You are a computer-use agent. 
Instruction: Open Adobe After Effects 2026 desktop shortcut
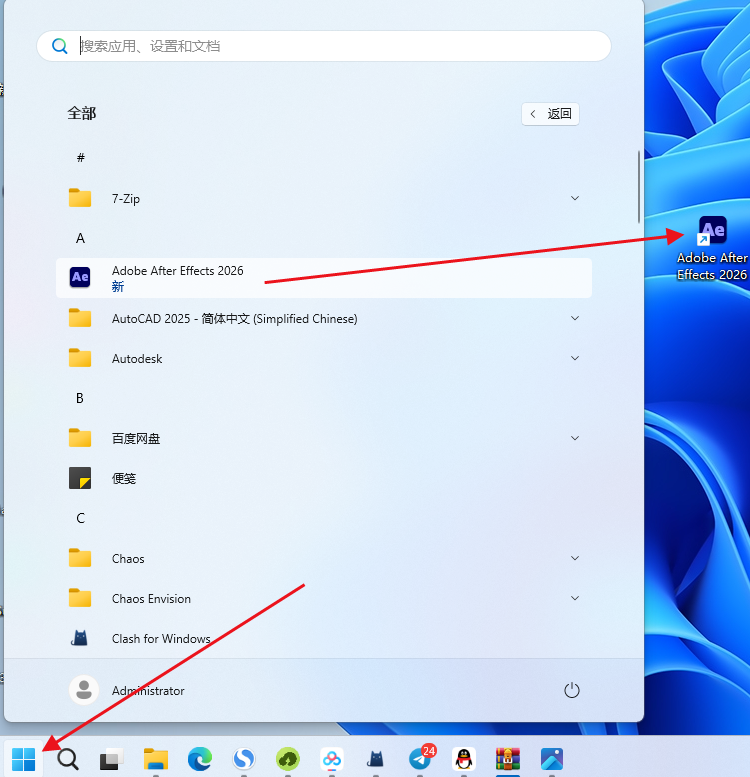(x=712, y=248)
